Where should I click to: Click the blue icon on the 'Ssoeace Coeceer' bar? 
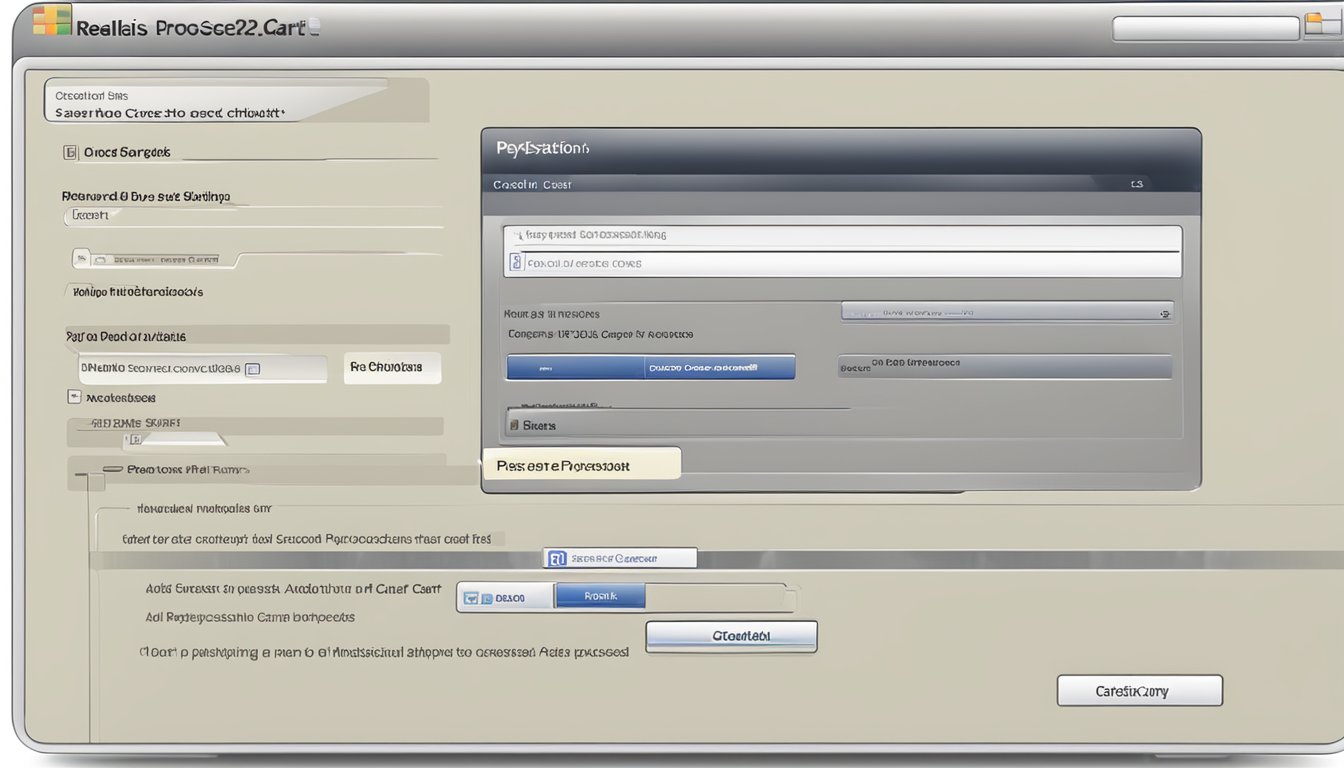(556, 559)
